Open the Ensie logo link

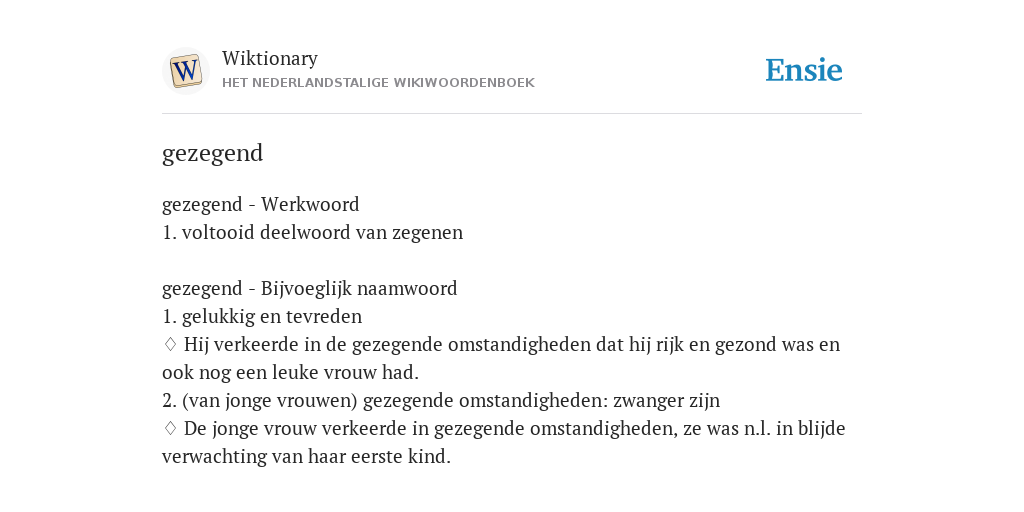(x=803, y=71)
